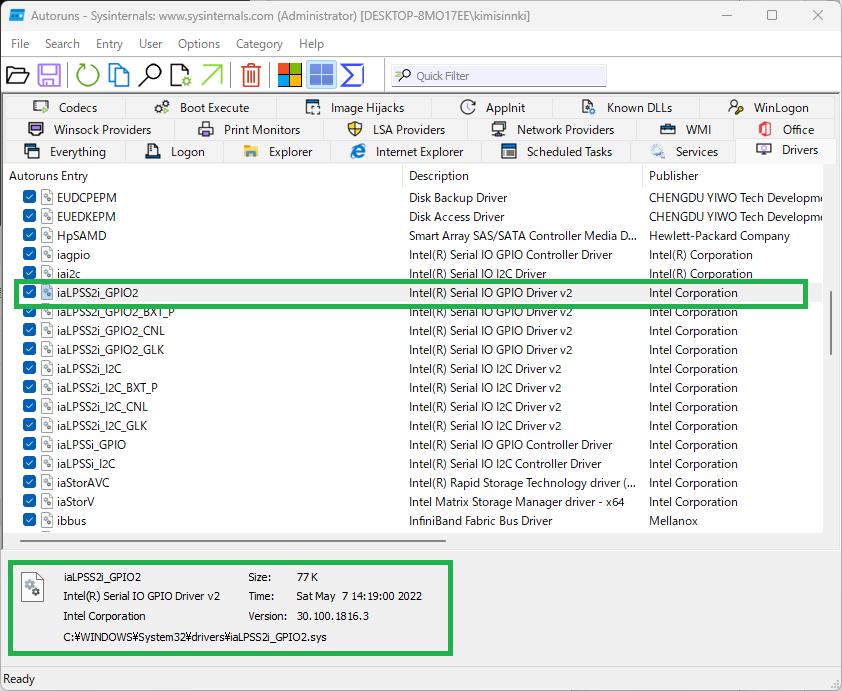The height and width of the screenshot is (691, 842).
Task: Click the file icon beside EUDCPEPM
Action: point(47,198)
